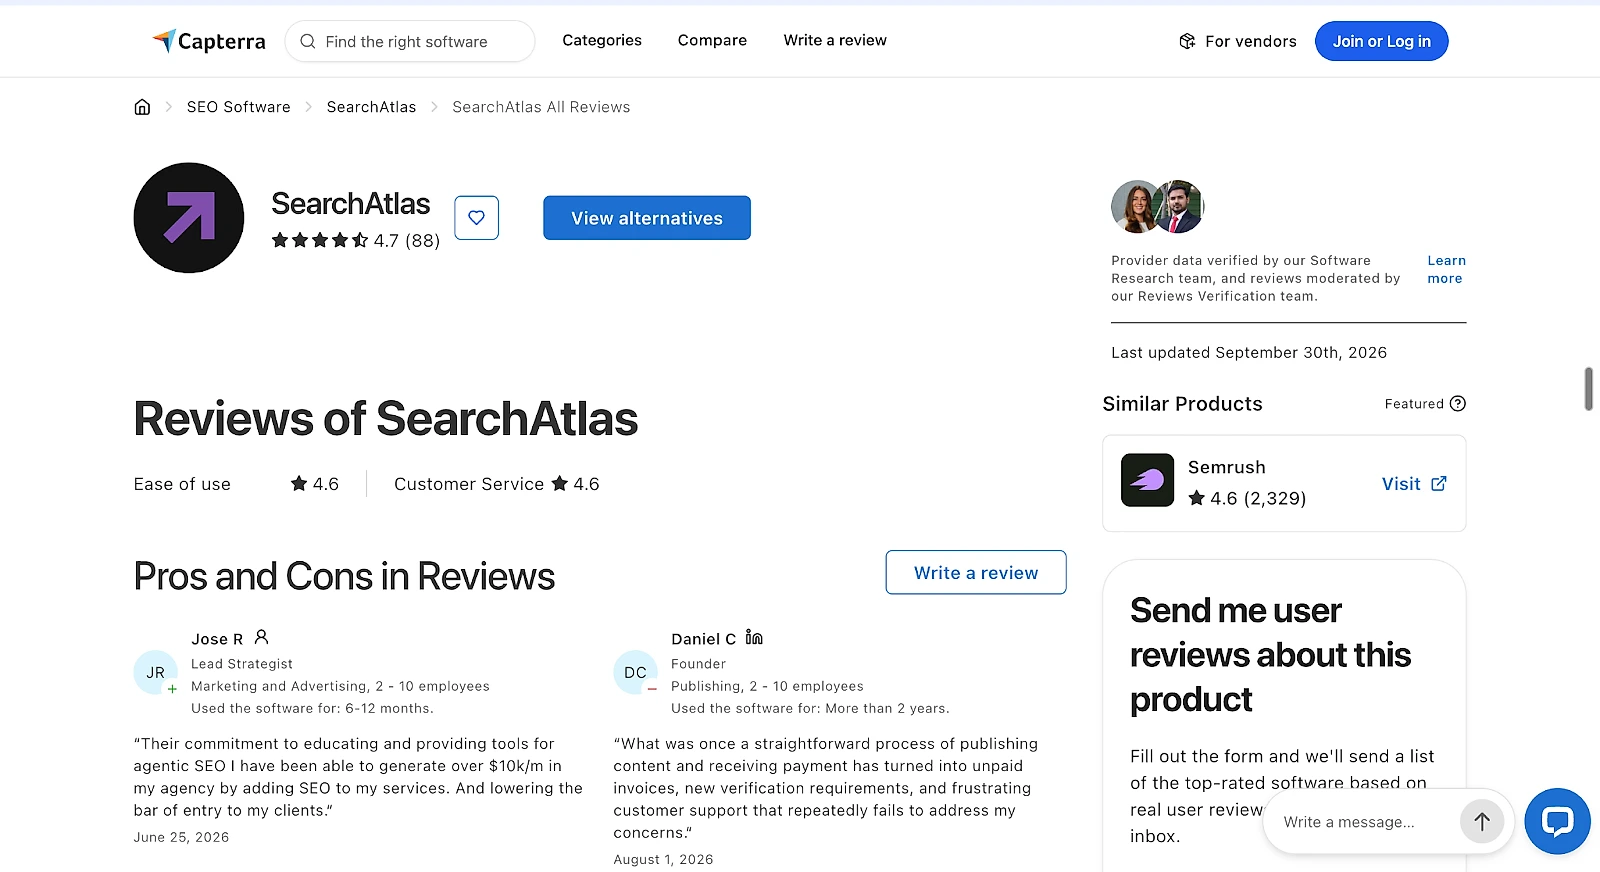Click the June 25, 2026 review date
Viewport: 1600px width, 872px height.
(181, 837)
